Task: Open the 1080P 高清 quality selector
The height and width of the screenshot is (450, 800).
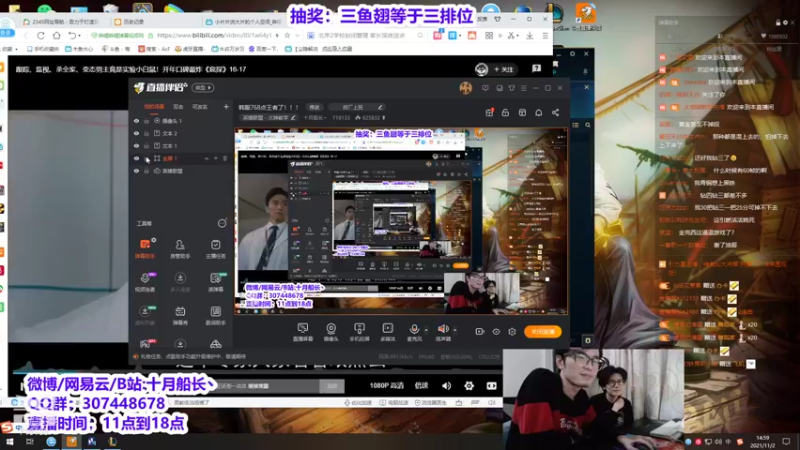Action: (387, 386)
